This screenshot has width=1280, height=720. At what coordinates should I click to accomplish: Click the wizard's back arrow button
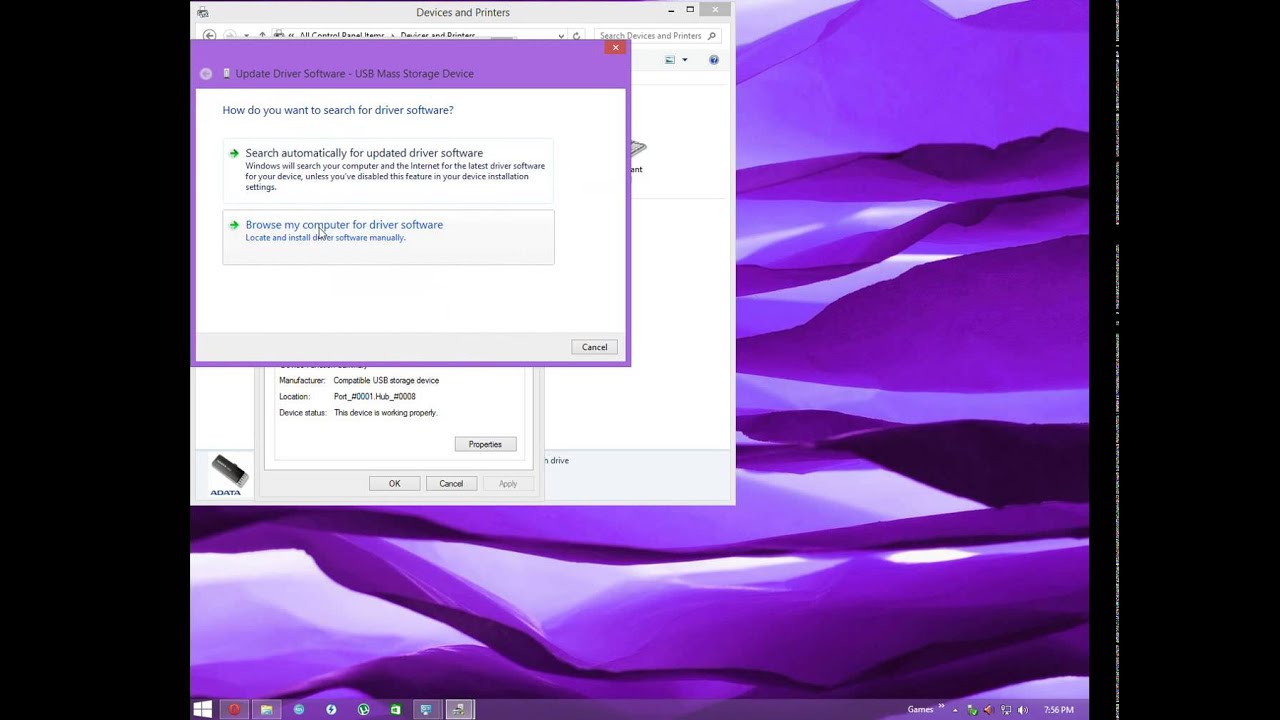click(x=206, y=74)
